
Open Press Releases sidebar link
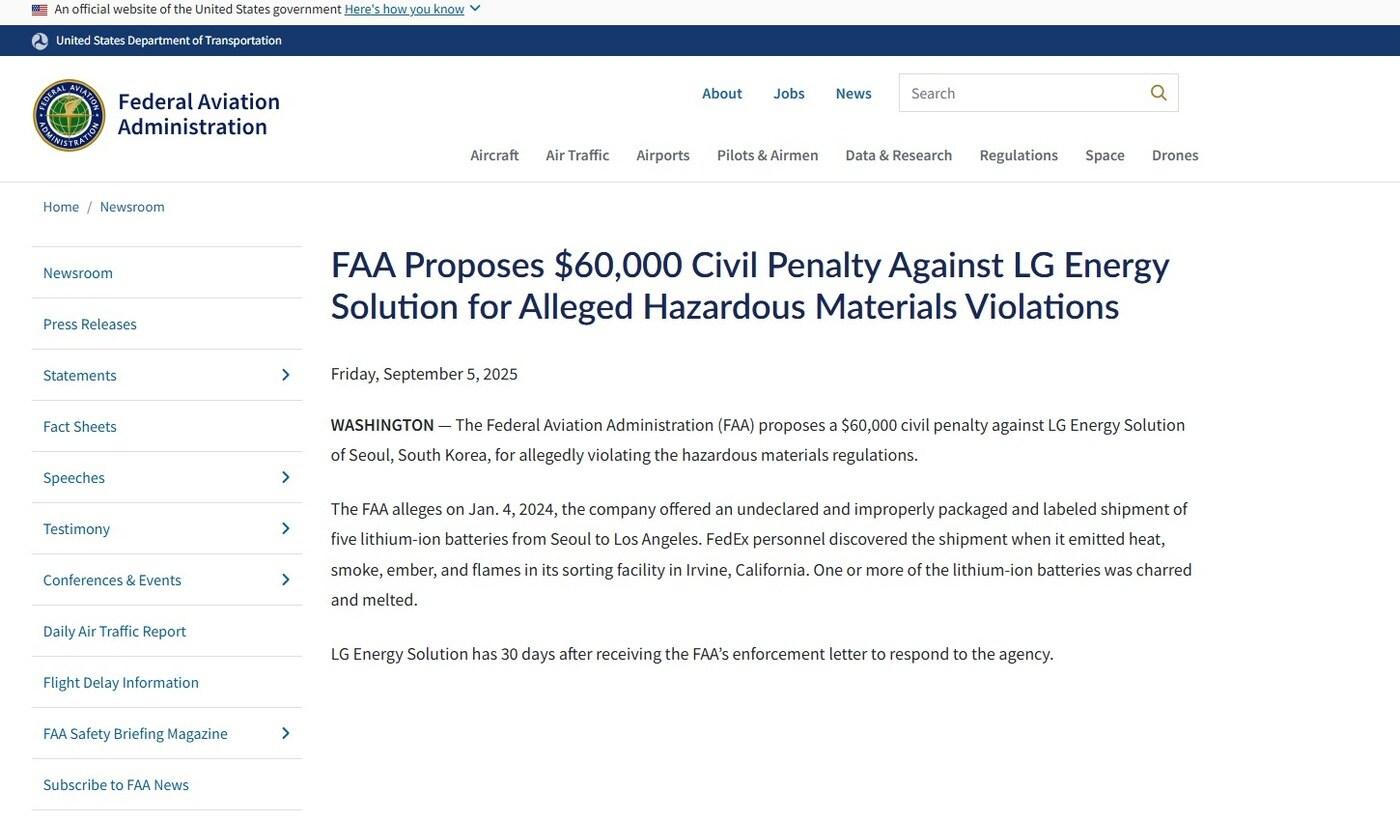90,324
